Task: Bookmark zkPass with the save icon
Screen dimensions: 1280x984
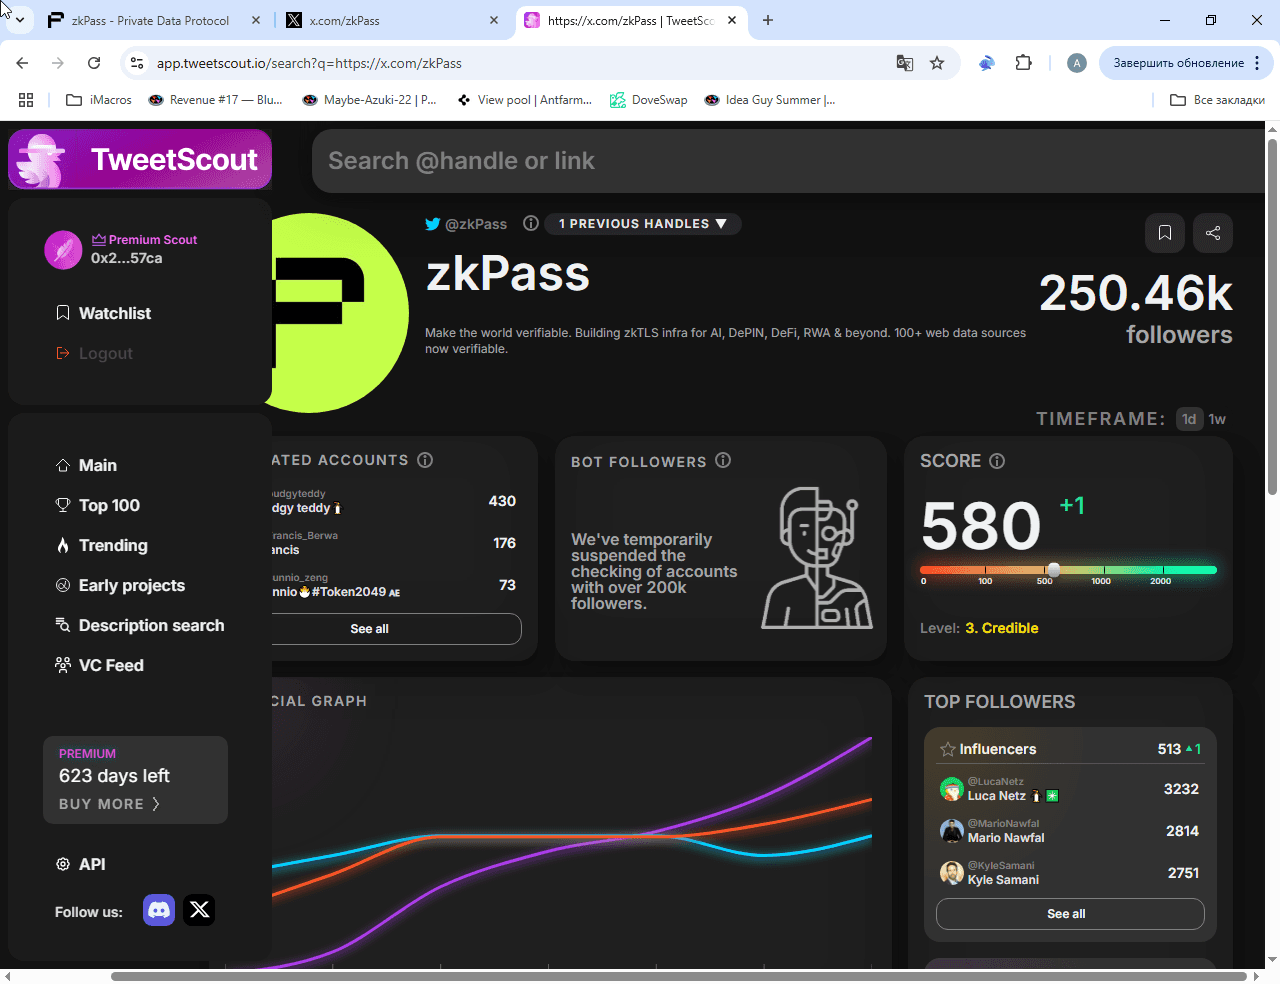Action: pyautogui.click(x=1165, y=233)
